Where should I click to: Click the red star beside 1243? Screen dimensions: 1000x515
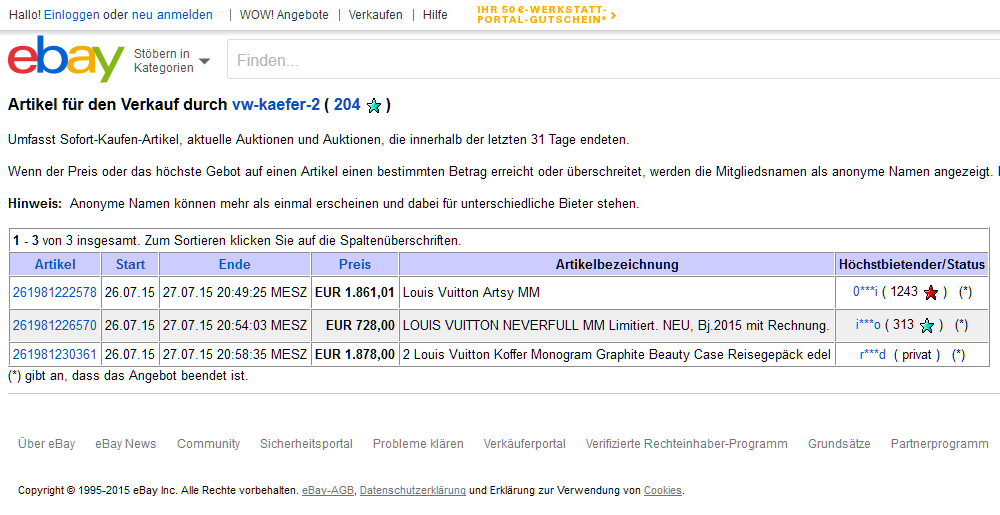point(931,293)
